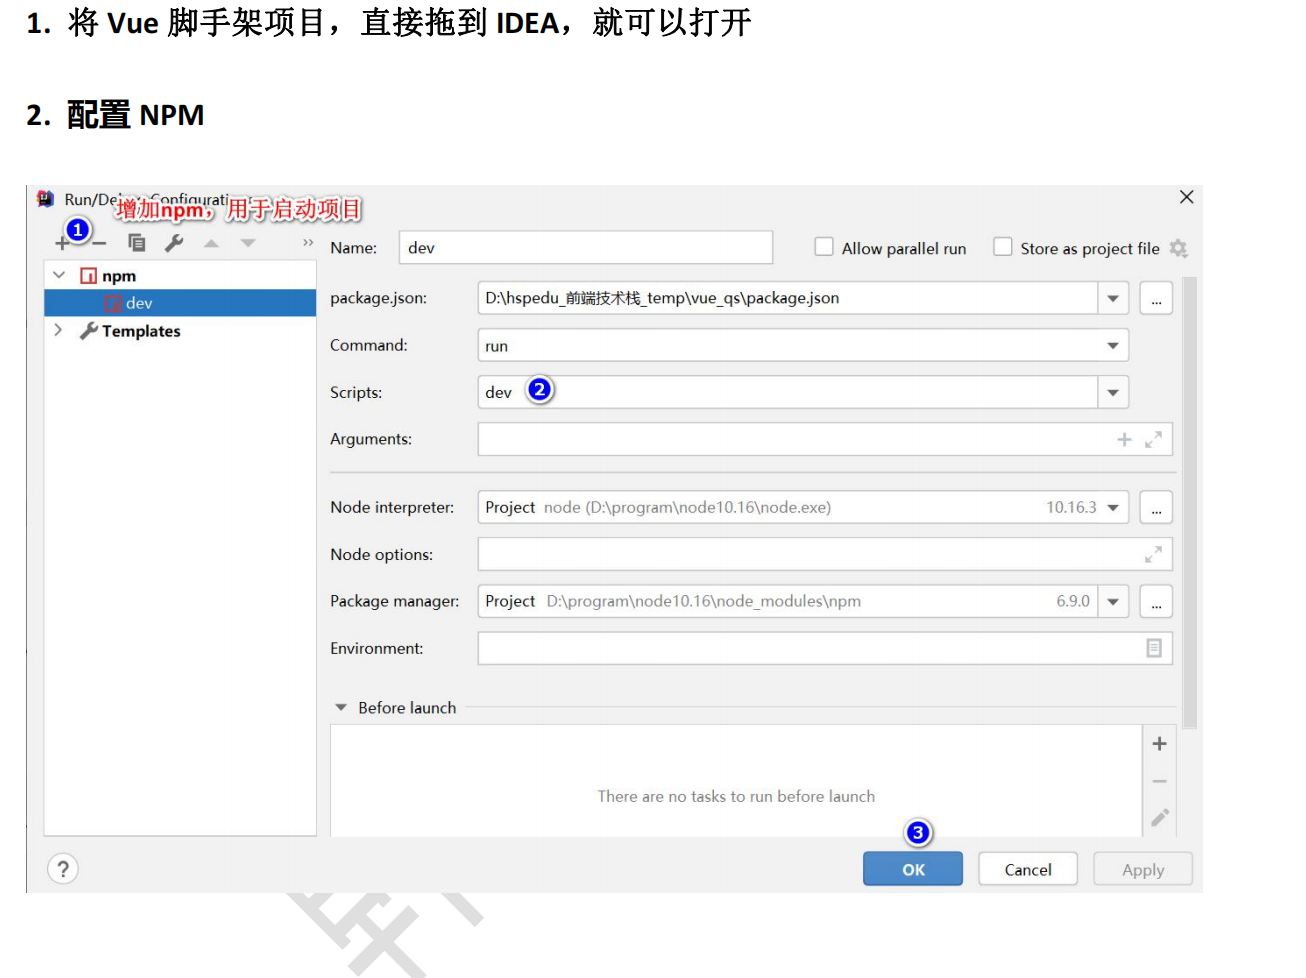Focus the Arguments input field
The height and width of the screenshot is (978, 1306).
pyautogui.click(x=825, y=439)
